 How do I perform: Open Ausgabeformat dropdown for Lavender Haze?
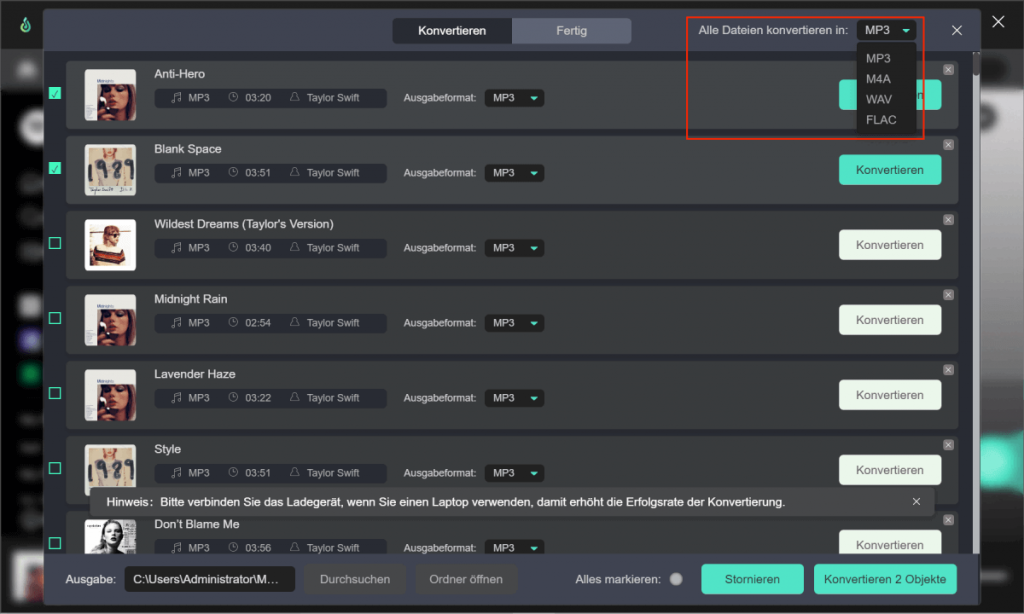(x=514, y=398)
